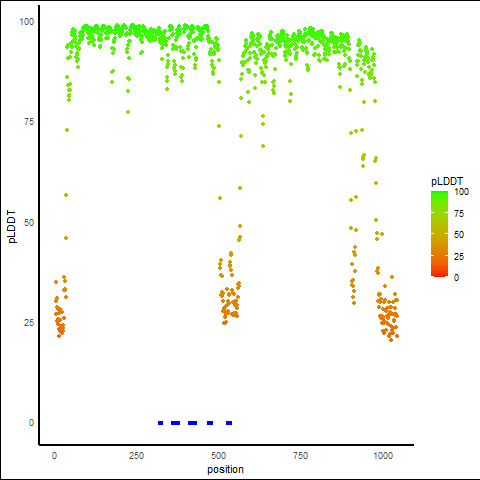This screenshot has height=480, width=480.
Task: Click the last blue segment near position 530
Action: [229, 423]
